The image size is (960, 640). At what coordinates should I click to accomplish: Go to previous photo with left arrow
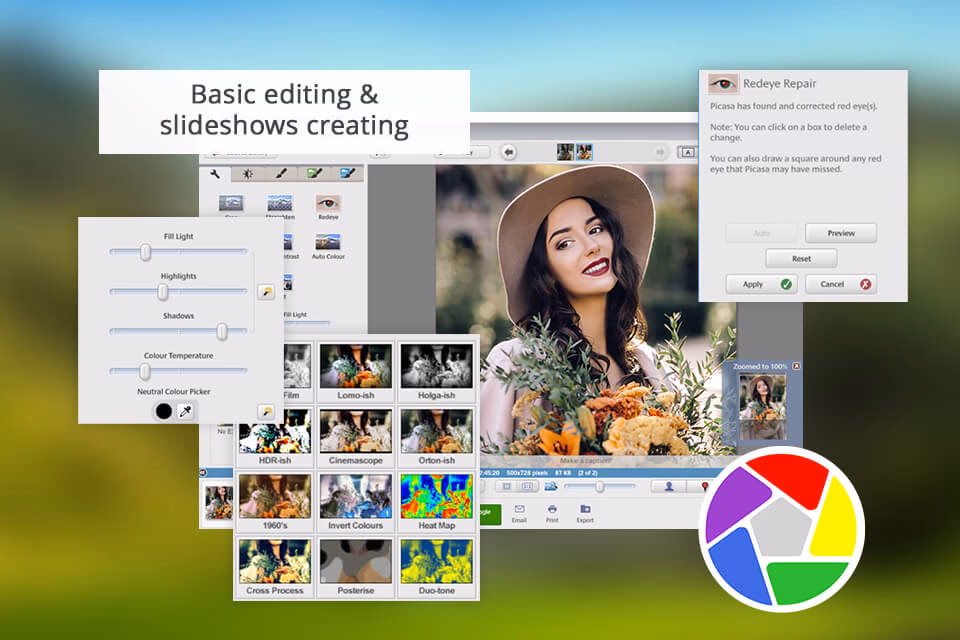[x=509, y=152]
